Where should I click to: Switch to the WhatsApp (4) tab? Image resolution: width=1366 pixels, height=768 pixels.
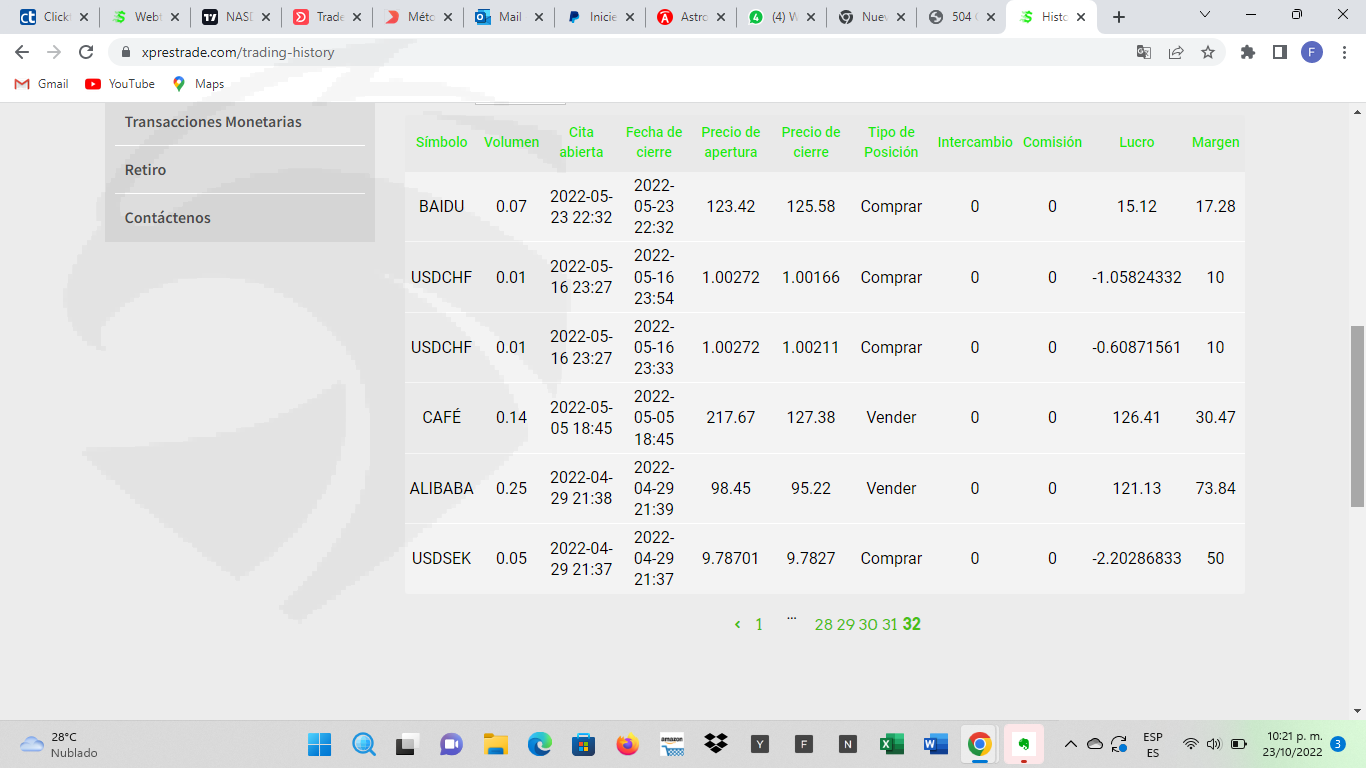pyautogui.click(x=782, y=17)
